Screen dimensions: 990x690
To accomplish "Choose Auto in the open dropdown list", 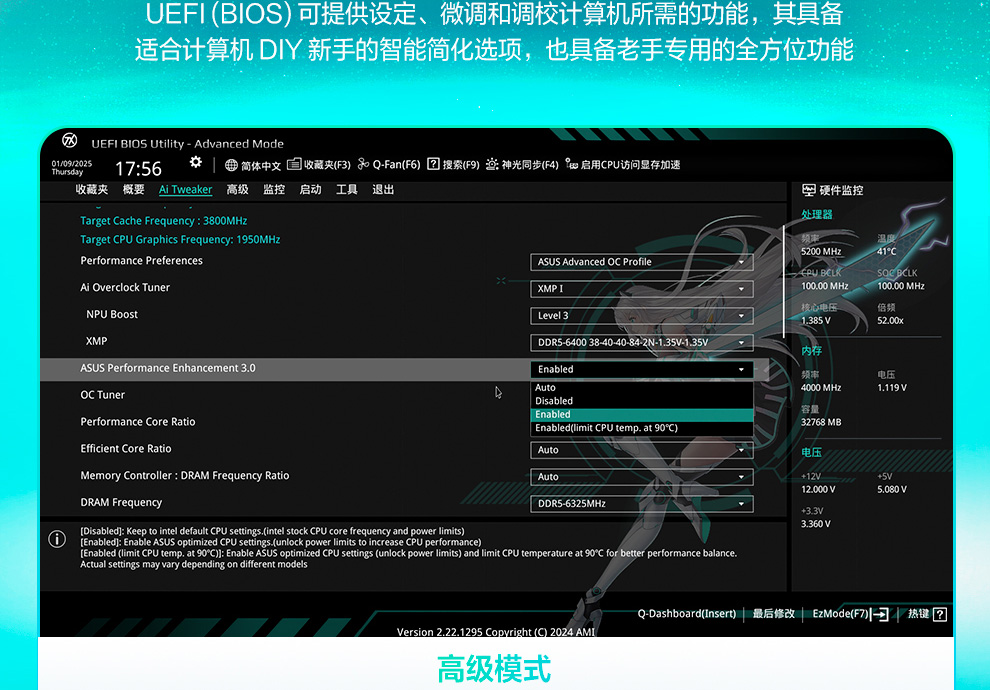I will click(x=641, y=388).
